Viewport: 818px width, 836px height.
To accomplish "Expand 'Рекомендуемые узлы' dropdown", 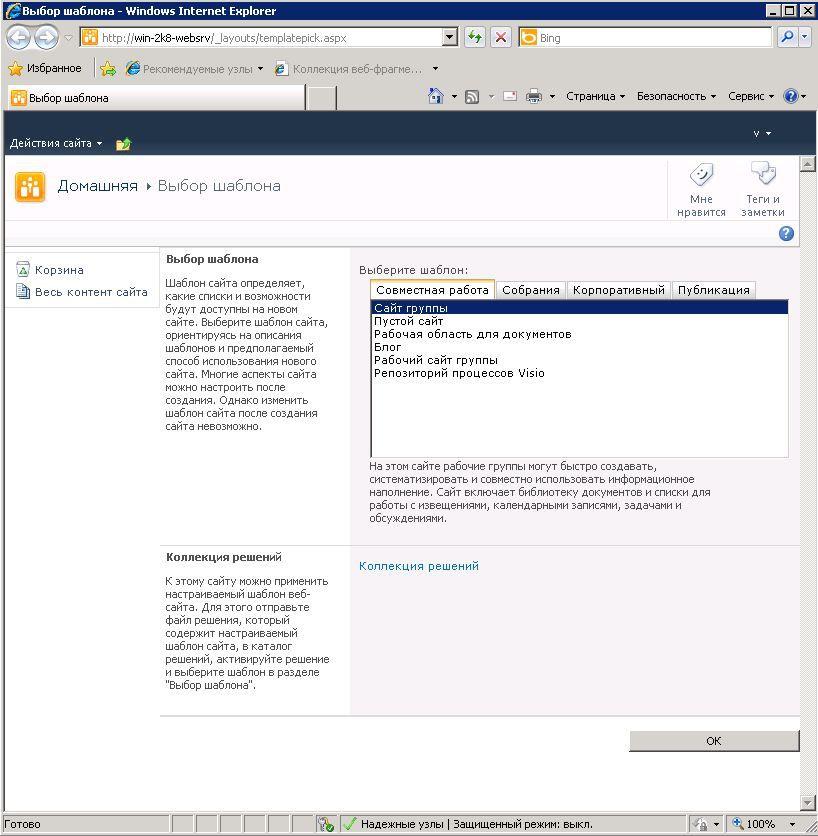I will coord(260,68).
